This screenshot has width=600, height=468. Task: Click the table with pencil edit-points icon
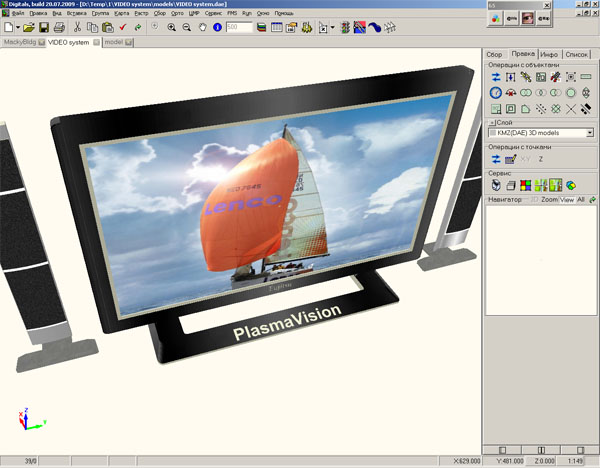(510, 159)
